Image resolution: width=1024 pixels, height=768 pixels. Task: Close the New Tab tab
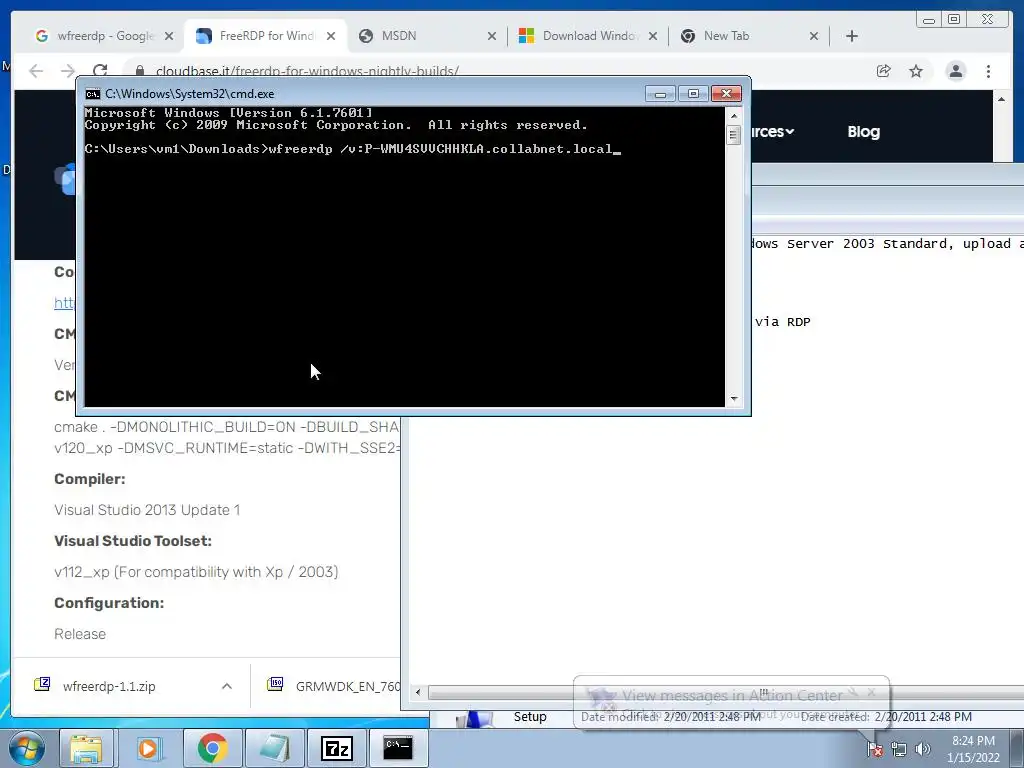(814, 36)
